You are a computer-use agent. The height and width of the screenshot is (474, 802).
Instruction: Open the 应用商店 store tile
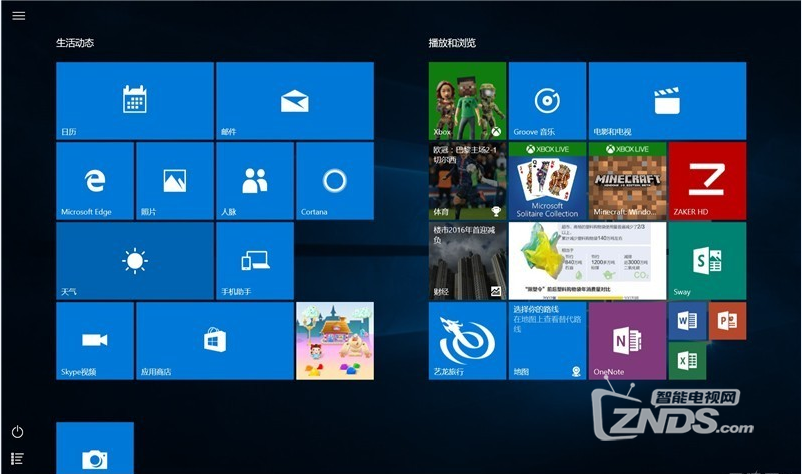click(214, 340)
